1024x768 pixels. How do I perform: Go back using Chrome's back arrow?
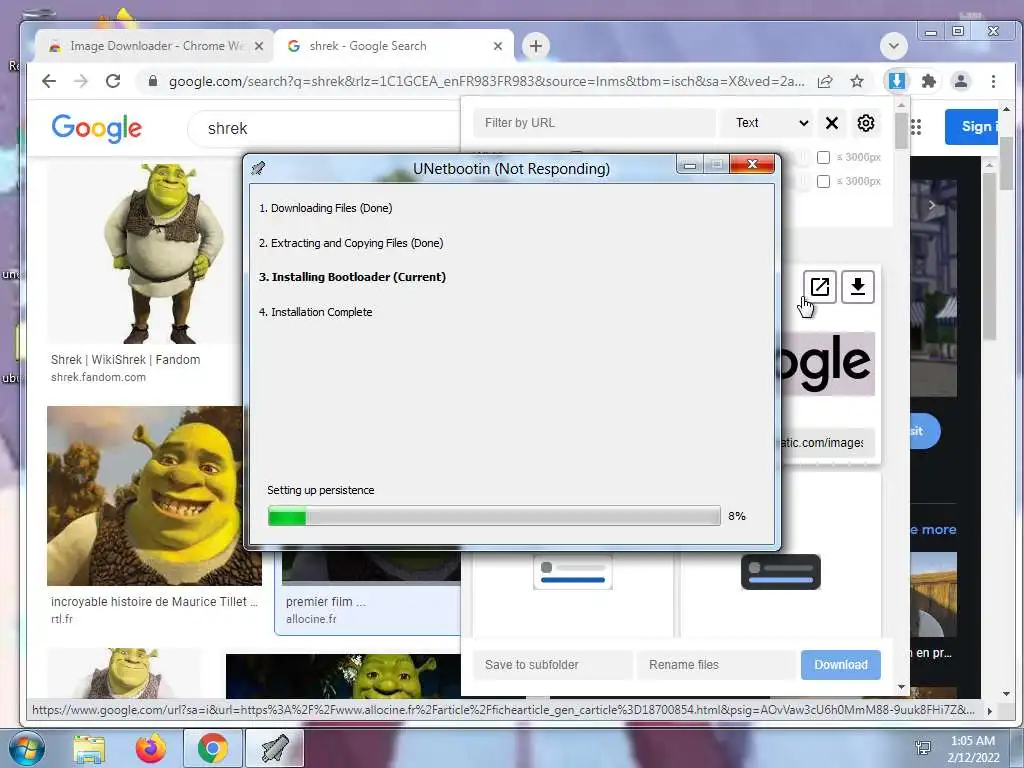49,81
